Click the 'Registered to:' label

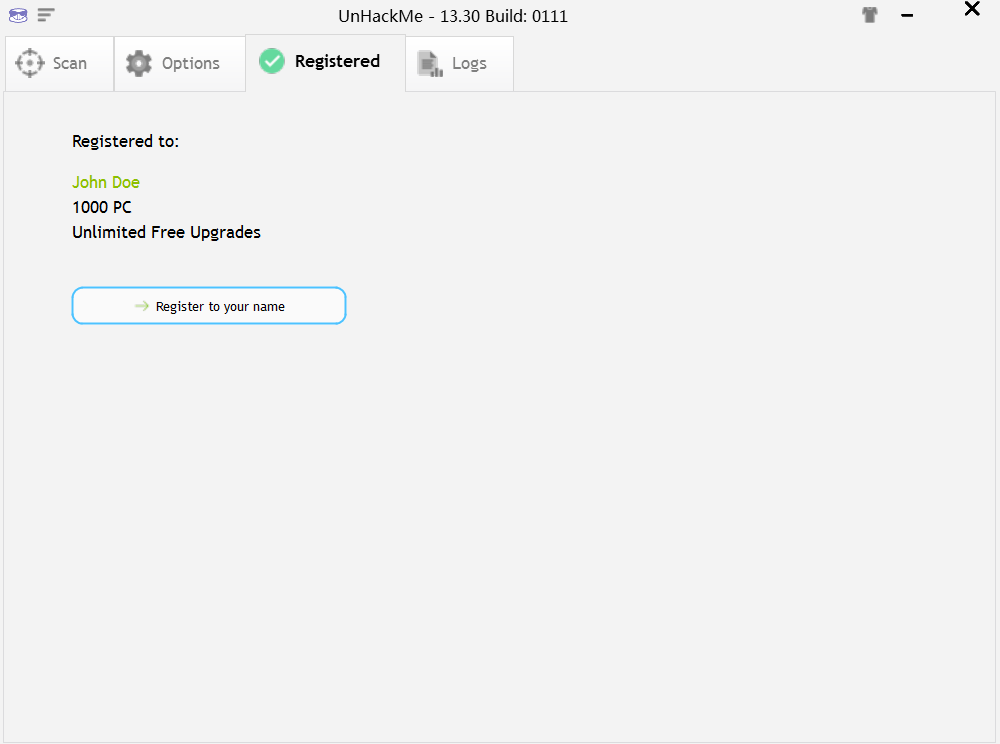coord(126,142)
